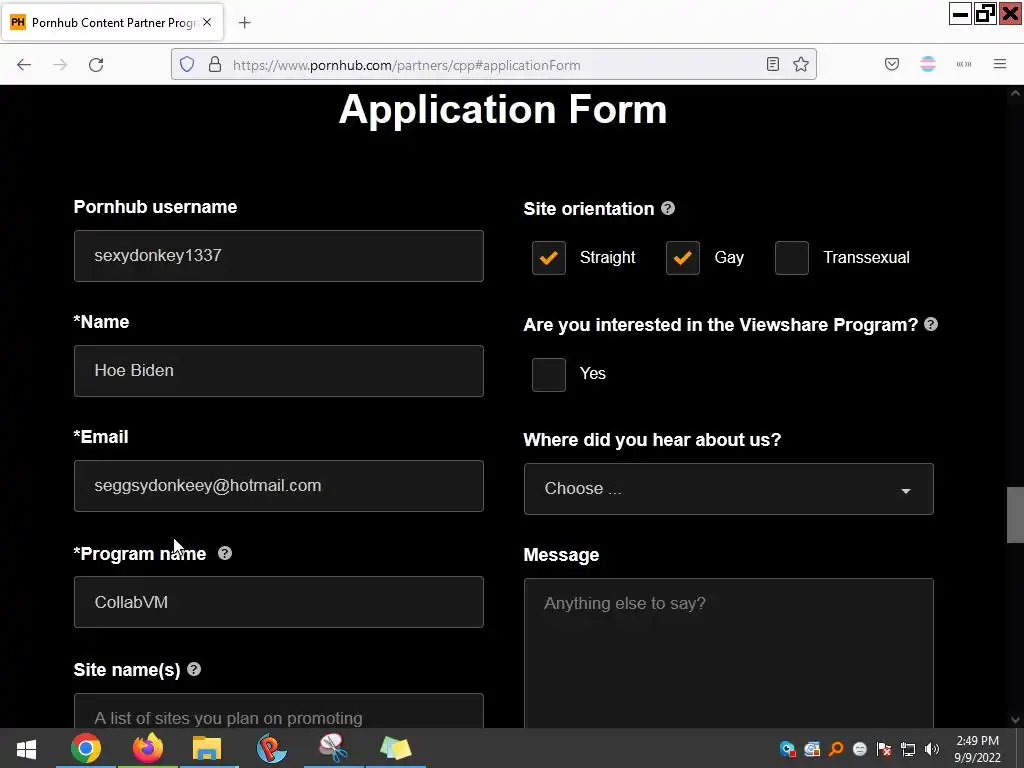Image resolution: width=1024 pixels, height=768 pixels.
Task: Click the Site name(s) input field
Action: click(x=279, y=711)
